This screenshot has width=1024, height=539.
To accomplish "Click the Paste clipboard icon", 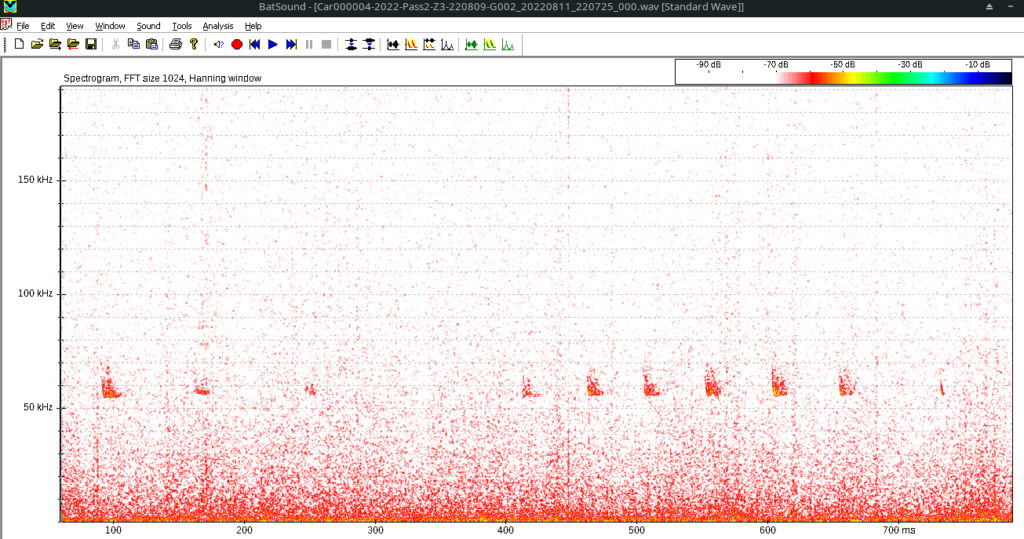I will click(x=152, y=45).
